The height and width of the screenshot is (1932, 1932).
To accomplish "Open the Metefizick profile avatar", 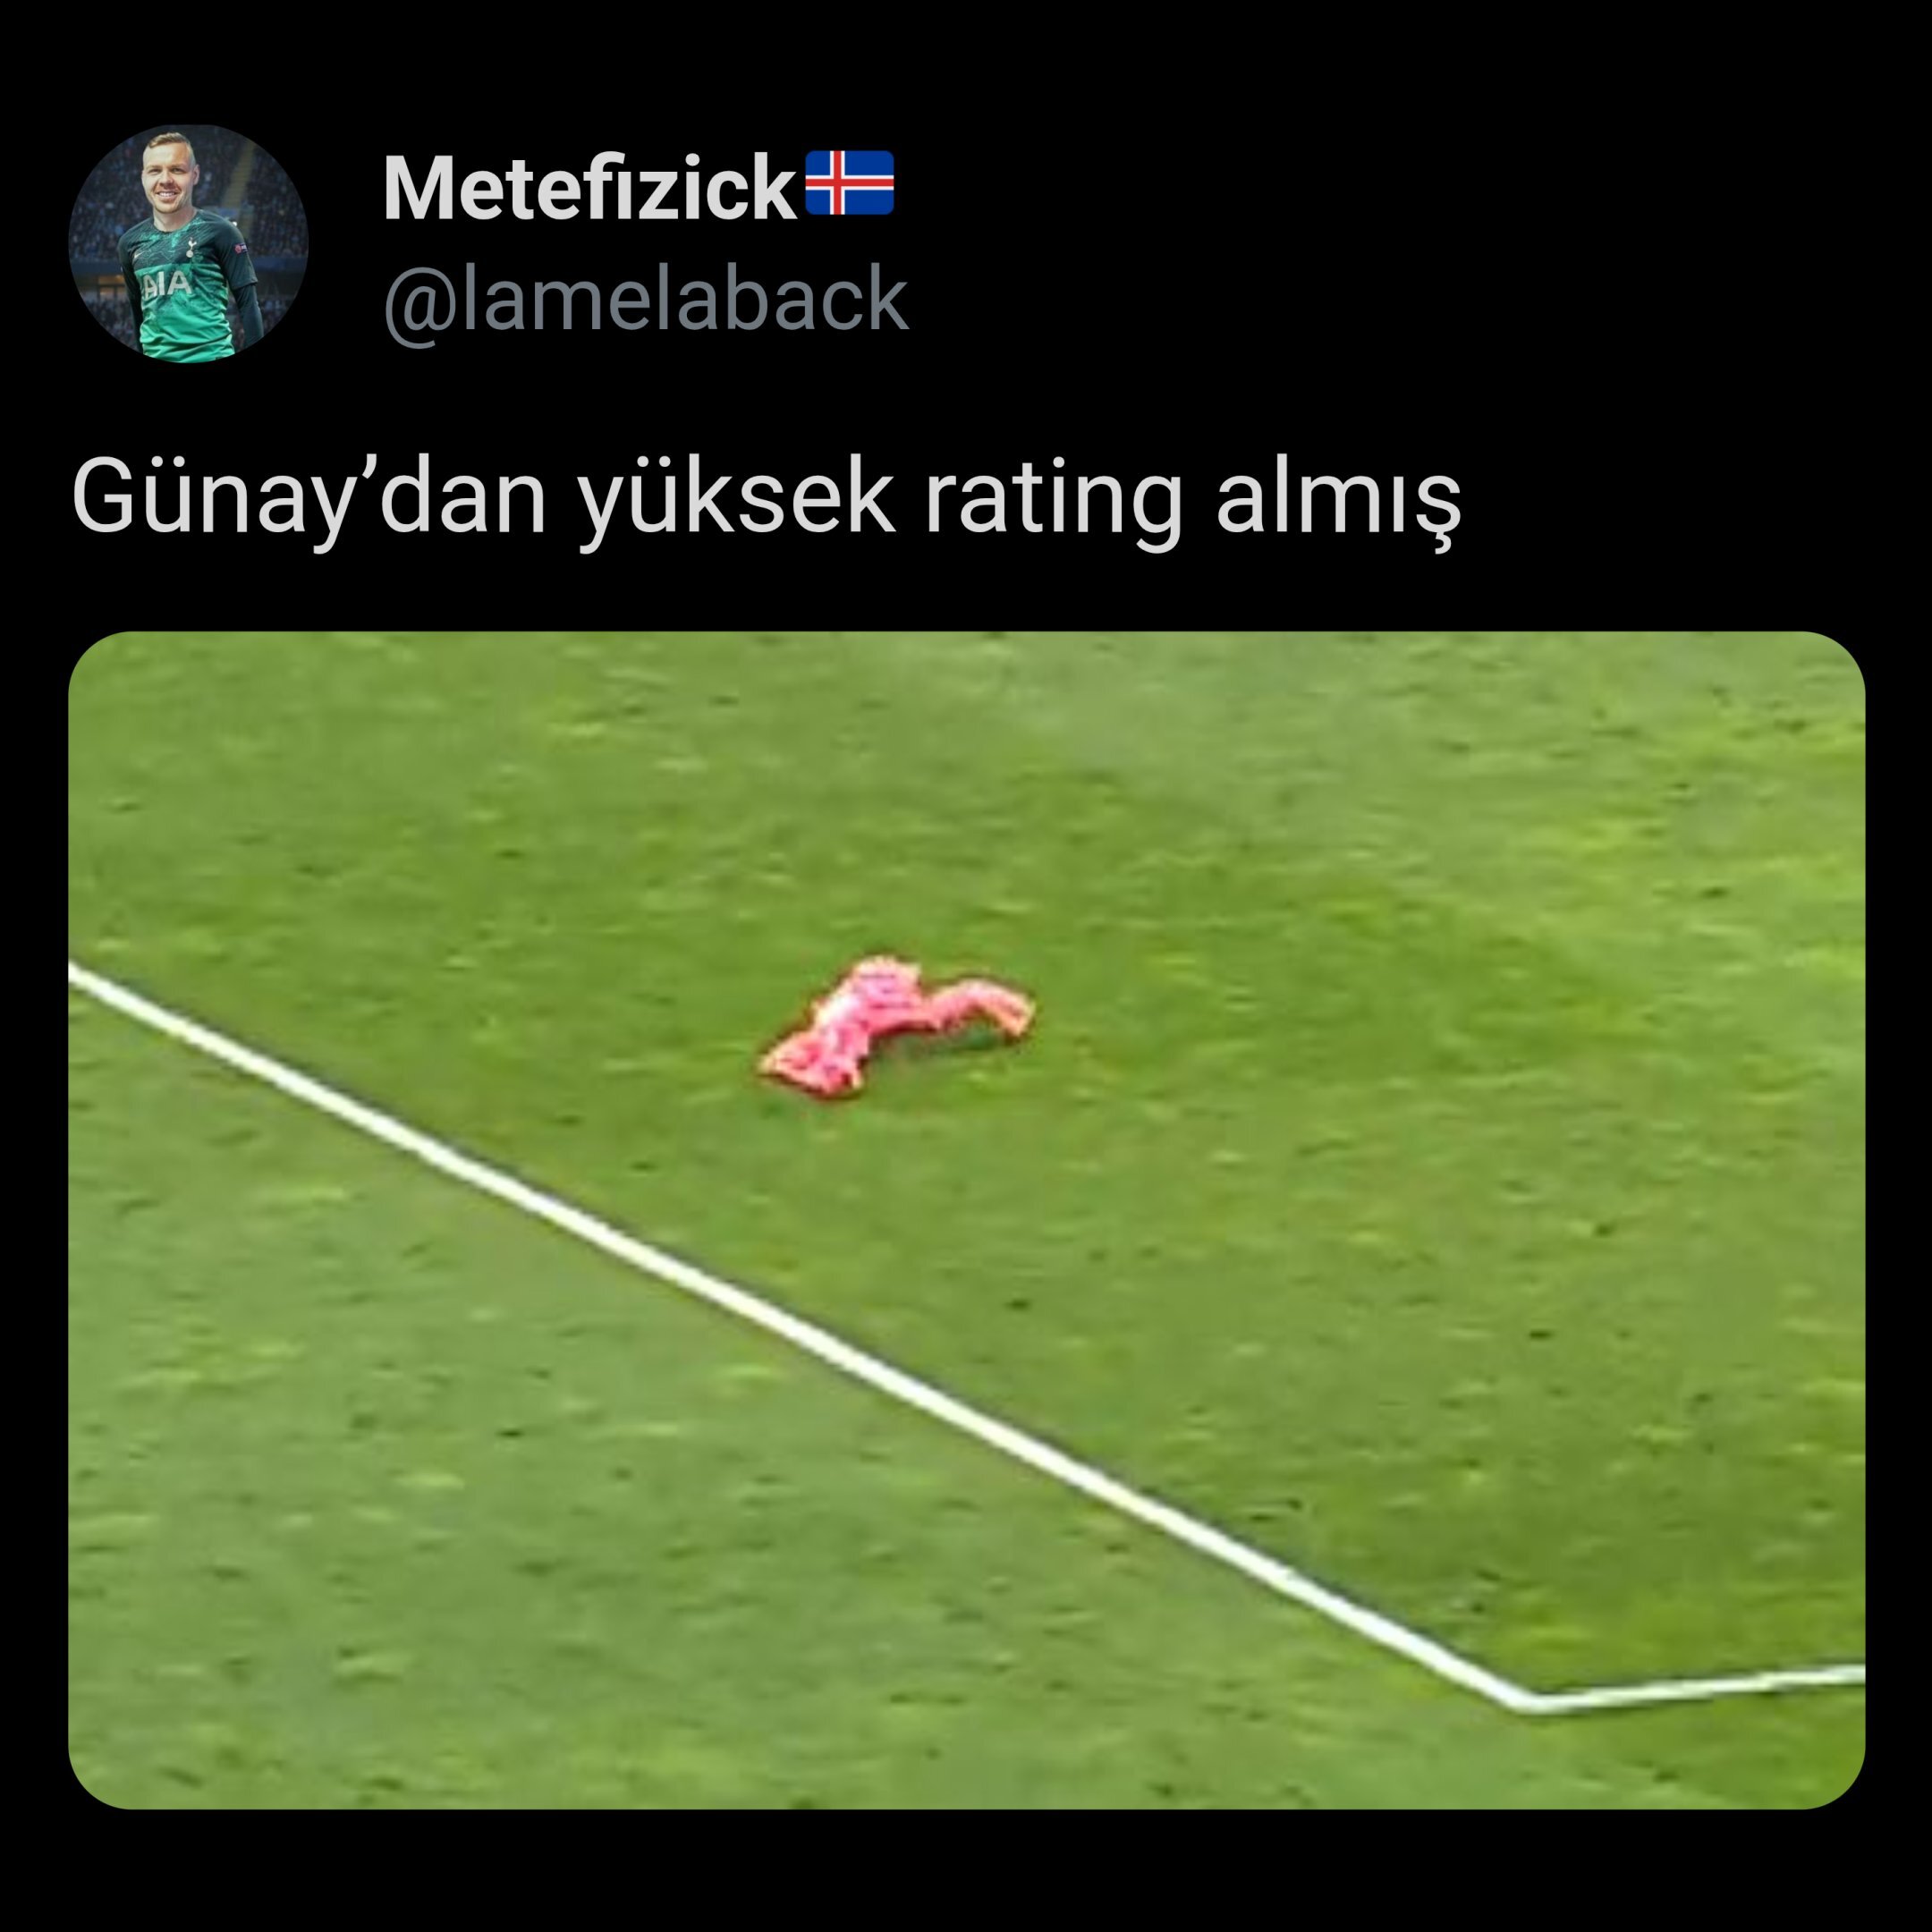I will tap(188, 243).
